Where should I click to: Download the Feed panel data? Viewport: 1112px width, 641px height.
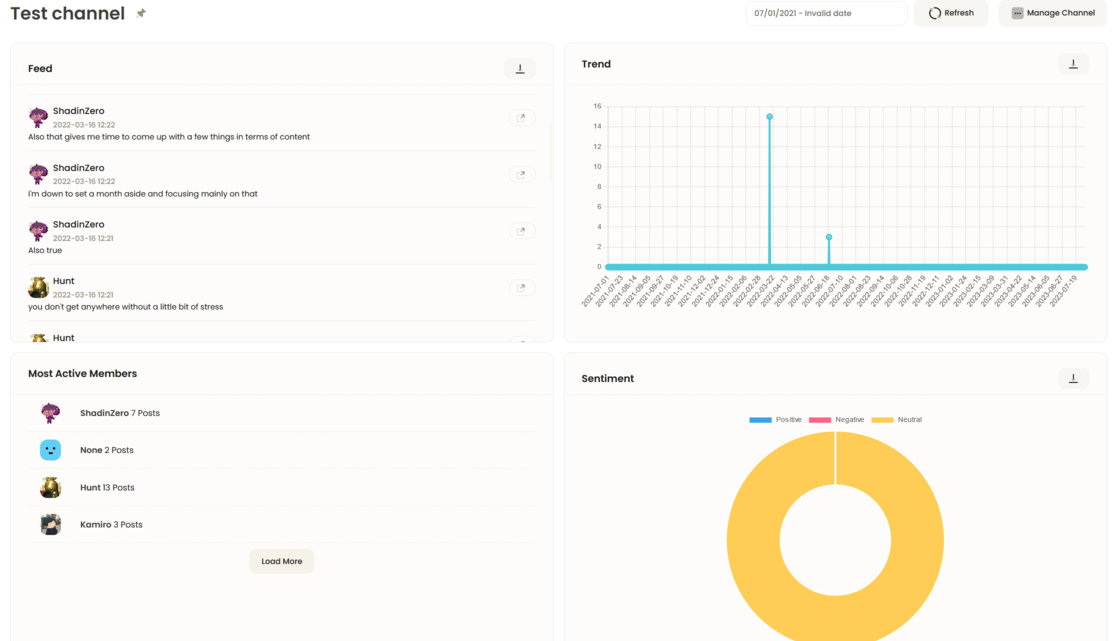click(519, 69)
